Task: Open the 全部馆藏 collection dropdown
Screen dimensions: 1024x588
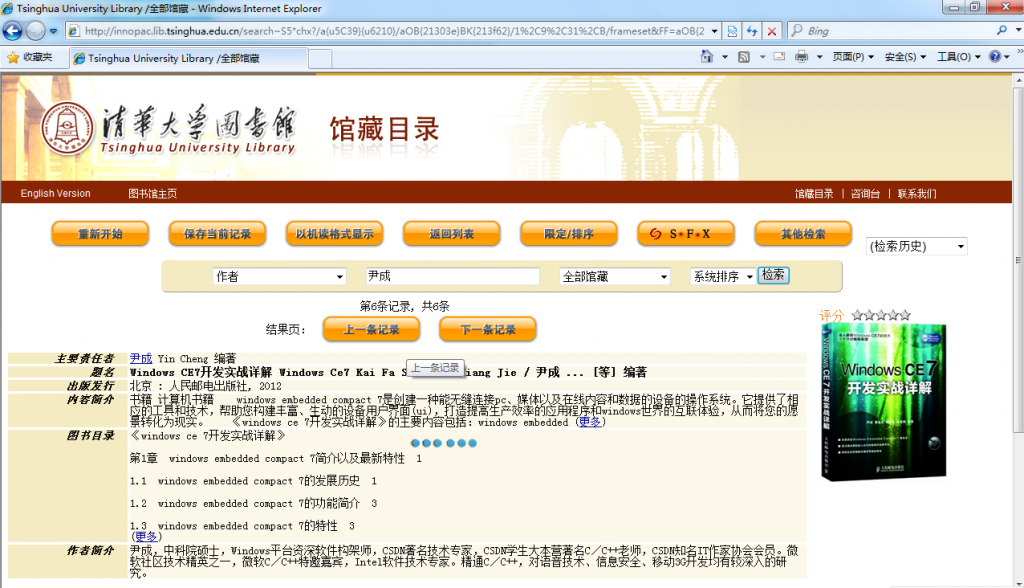Action: [x=615, y=276]
